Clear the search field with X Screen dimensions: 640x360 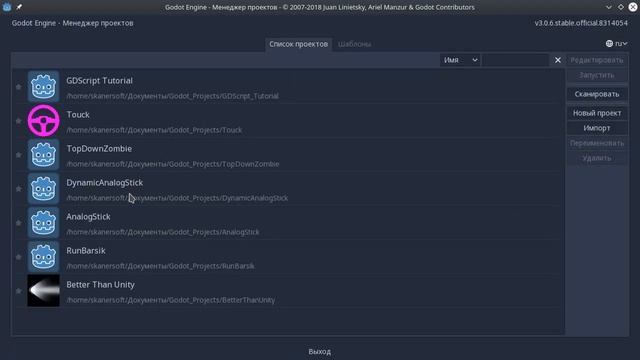558,60
